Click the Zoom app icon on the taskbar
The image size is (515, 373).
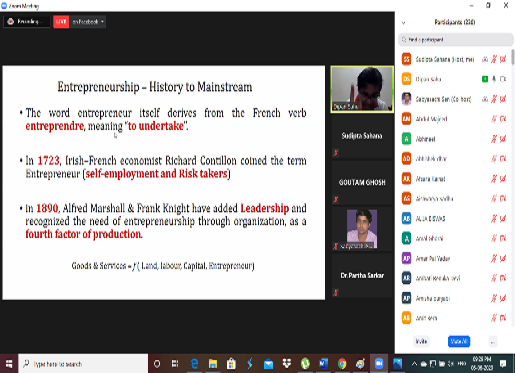(x=379, y=364)
